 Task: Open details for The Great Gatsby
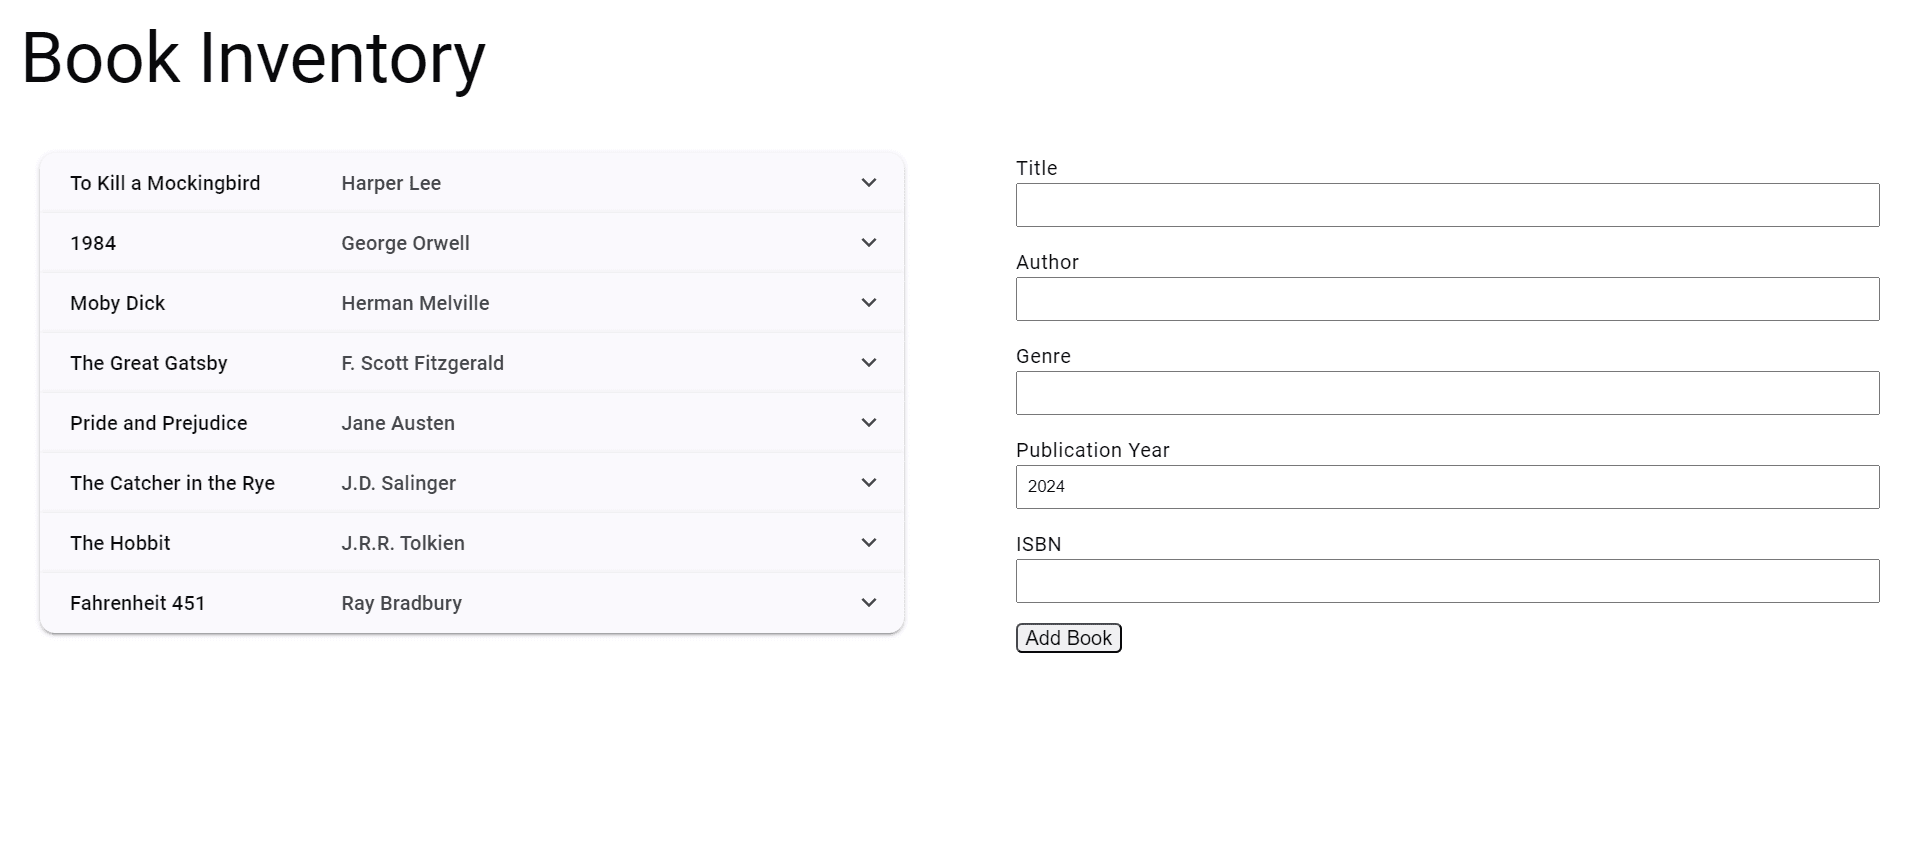pos(868,362)
